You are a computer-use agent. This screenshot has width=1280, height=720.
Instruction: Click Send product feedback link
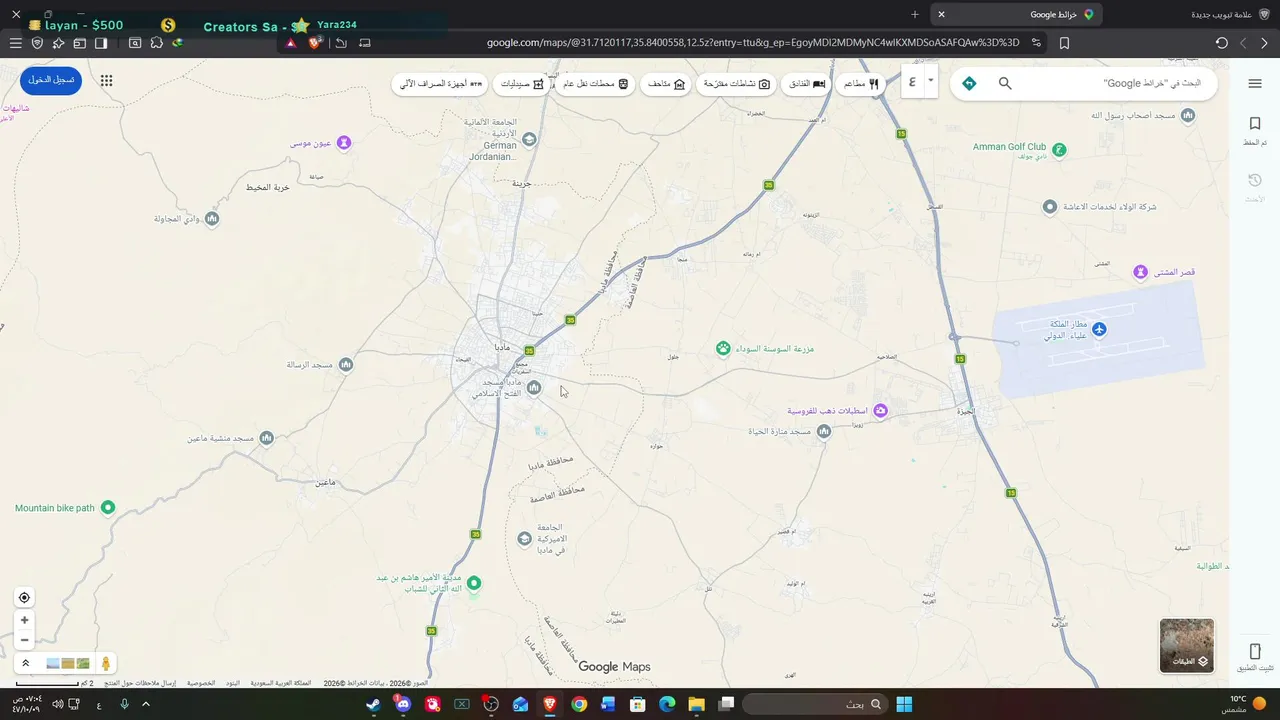tap(140, 683)
